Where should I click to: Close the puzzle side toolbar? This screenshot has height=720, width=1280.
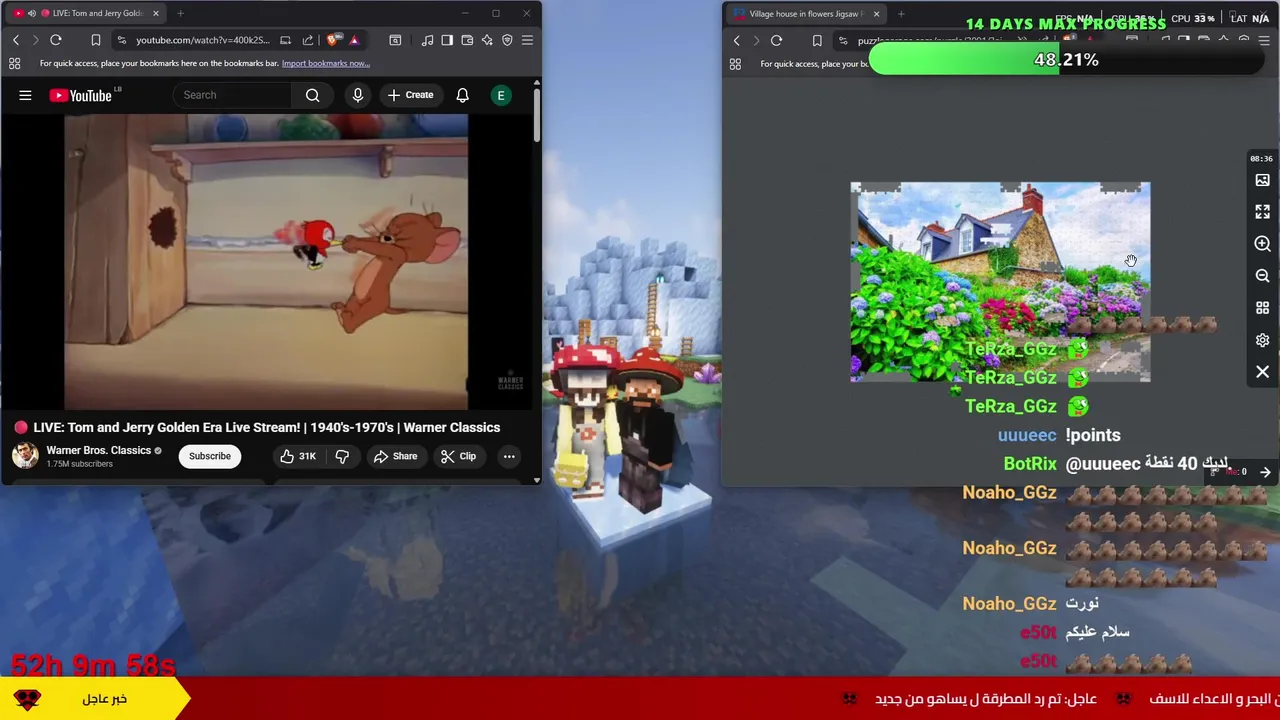click(x=1262, y=372)
